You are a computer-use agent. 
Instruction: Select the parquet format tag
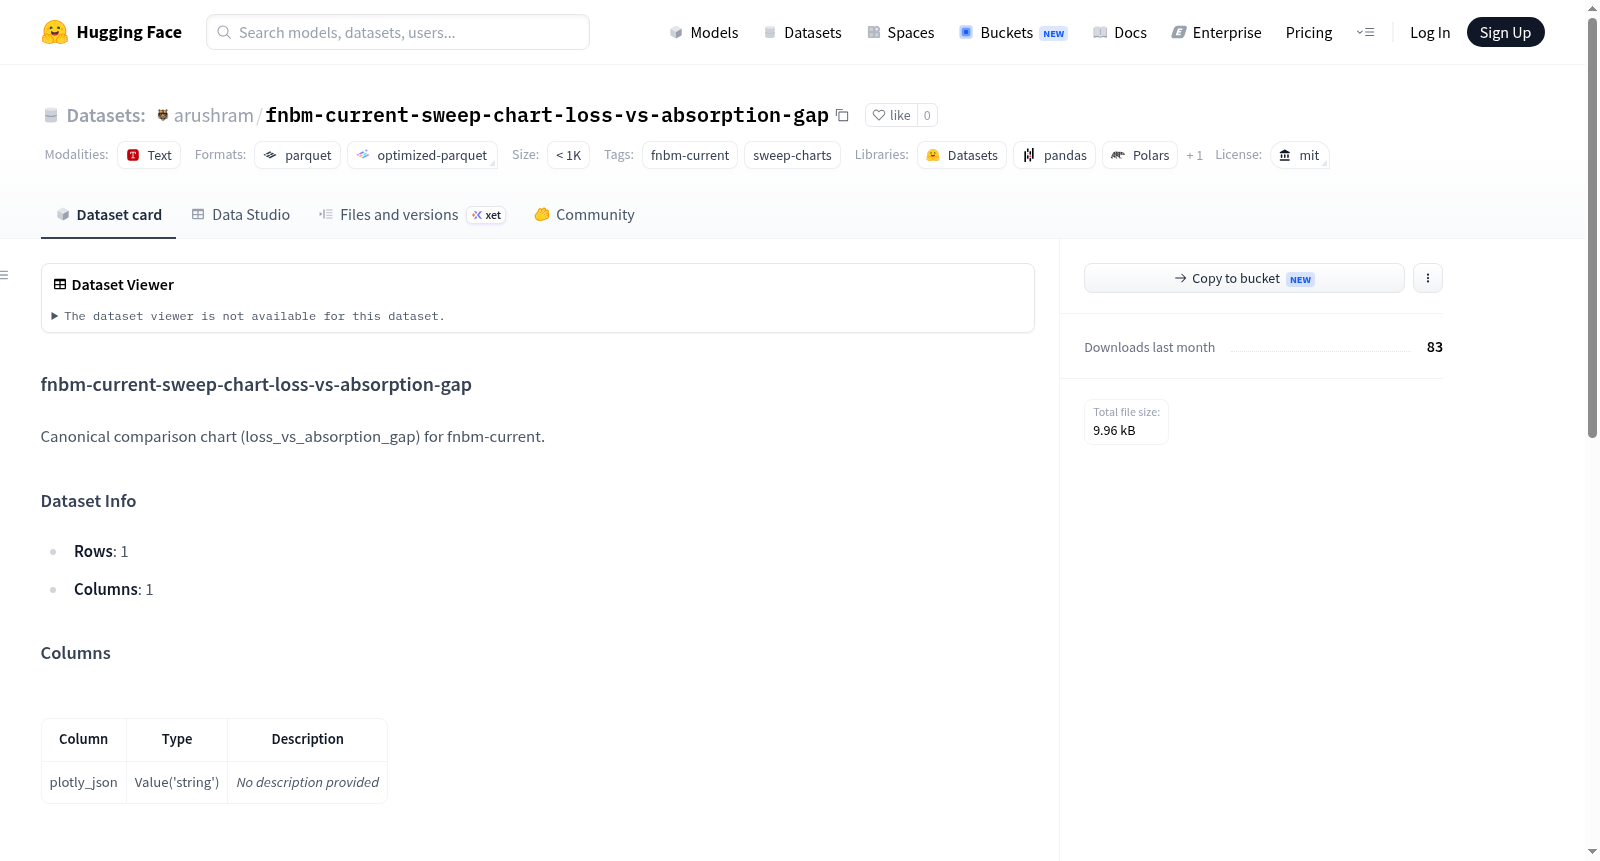point(298,155)
